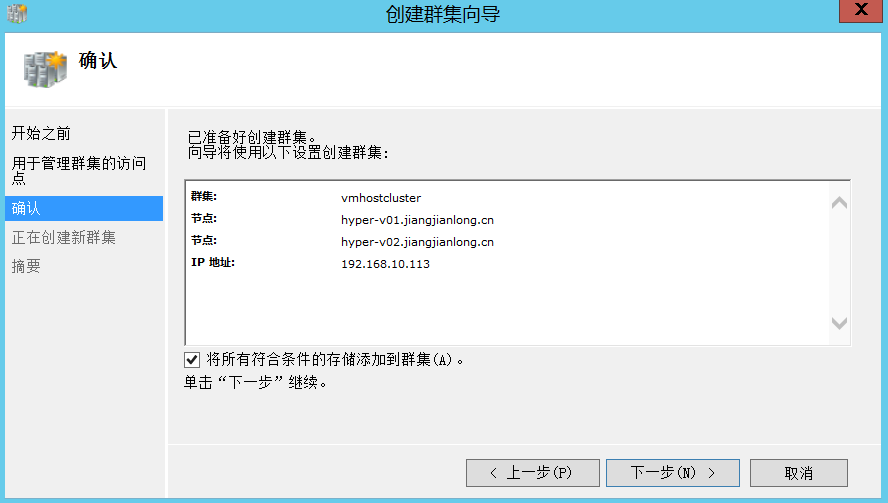The width and height of the screenshot is (888, 503).
Task: Click the 创建群集向导 window title
Action: (443, 14)
